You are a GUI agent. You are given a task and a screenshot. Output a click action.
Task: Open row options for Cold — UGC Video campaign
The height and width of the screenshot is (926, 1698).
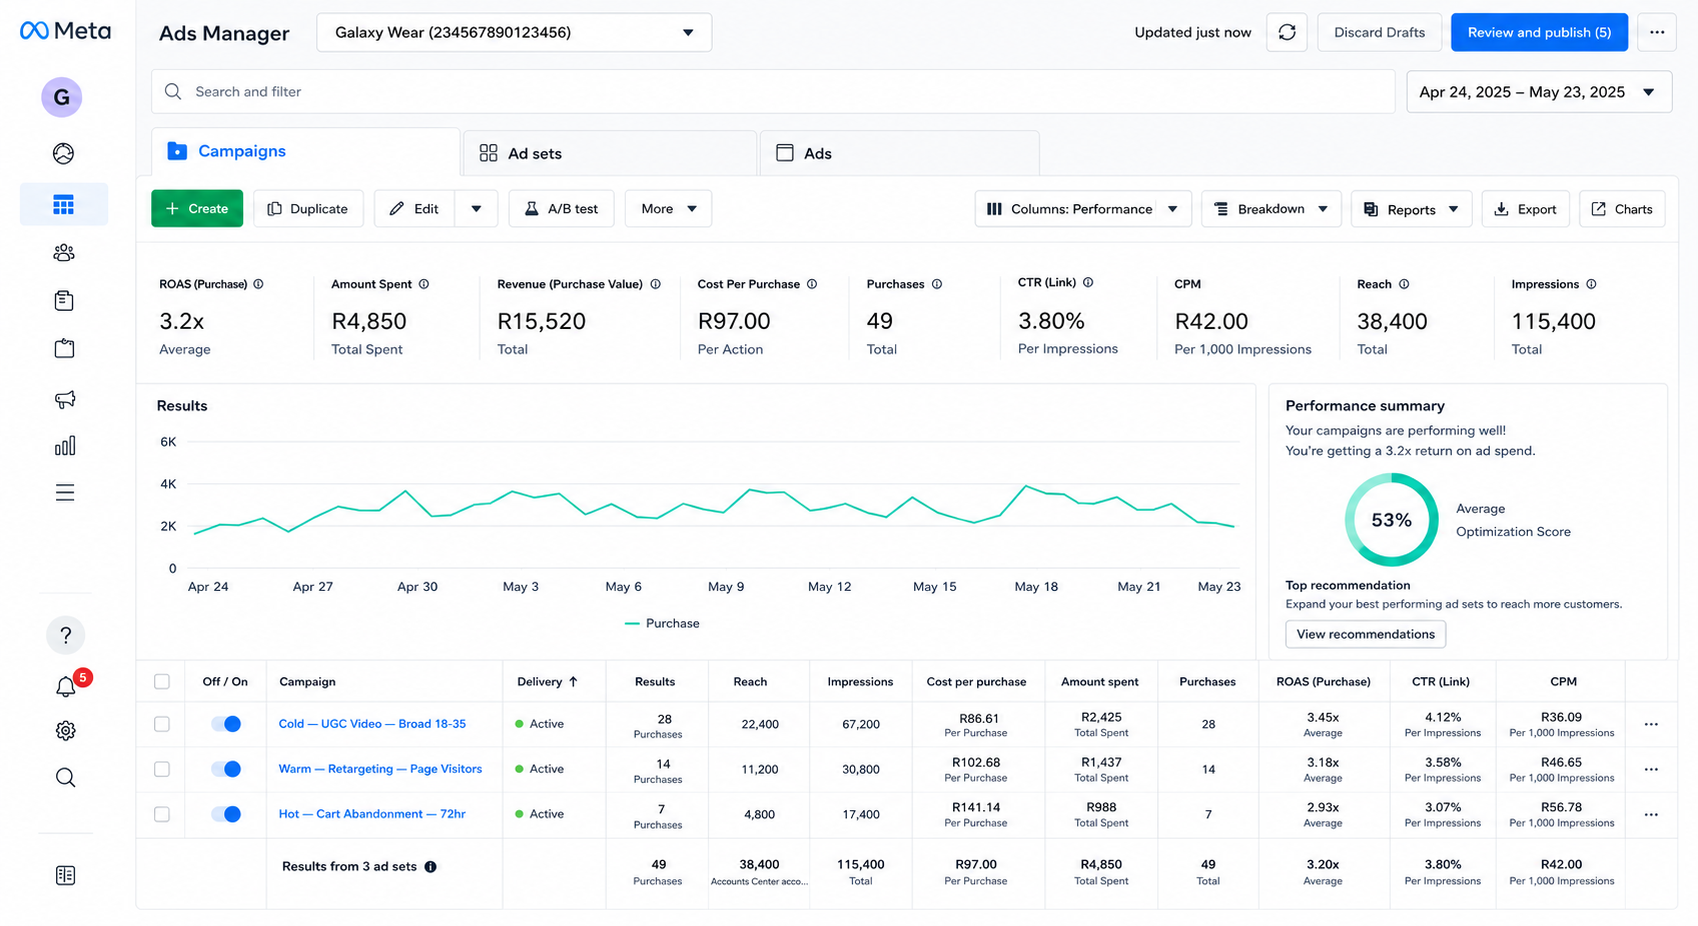pos(1651,724)
